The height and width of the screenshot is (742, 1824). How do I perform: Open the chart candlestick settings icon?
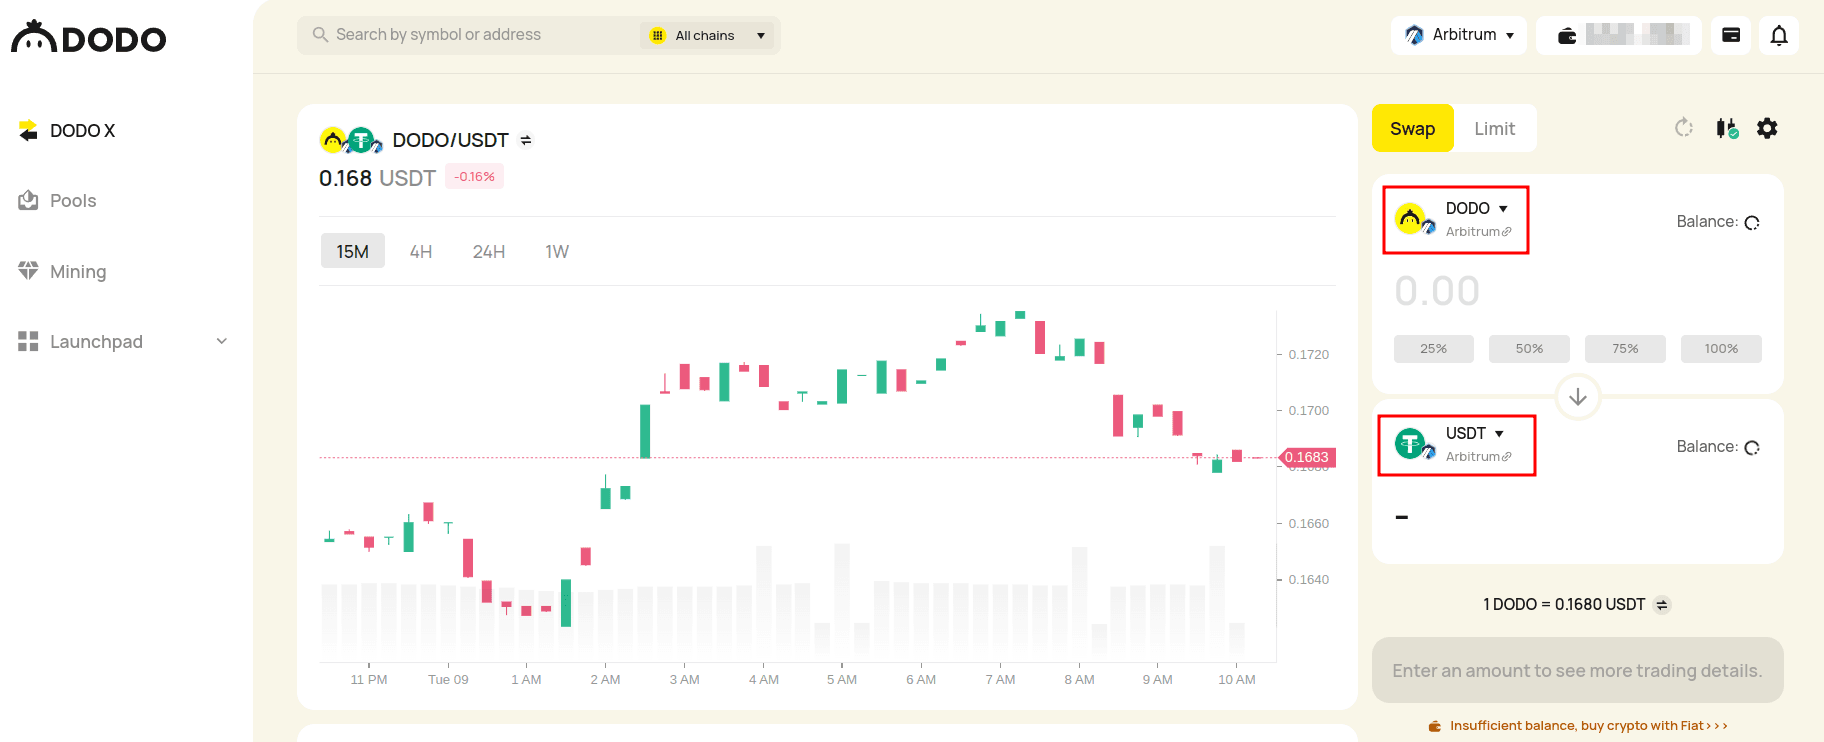pos(1726,128)
